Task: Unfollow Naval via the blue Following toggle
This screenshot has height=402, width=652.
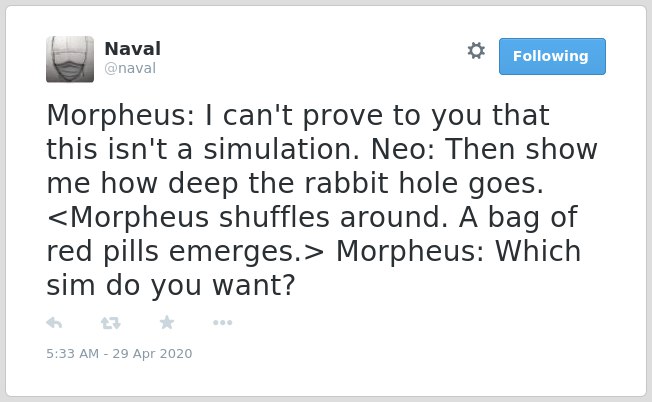Action: coord(552,57)
